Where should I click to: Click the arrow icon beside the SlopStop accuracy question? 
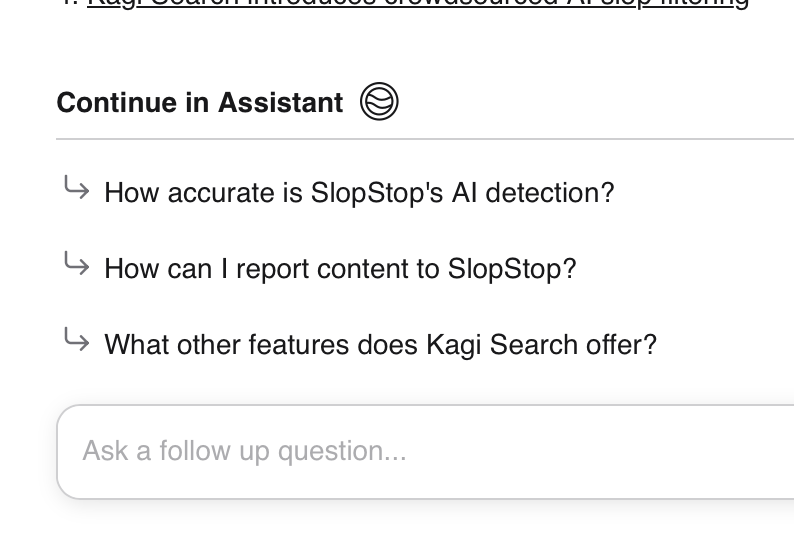[x=76, y=187]
